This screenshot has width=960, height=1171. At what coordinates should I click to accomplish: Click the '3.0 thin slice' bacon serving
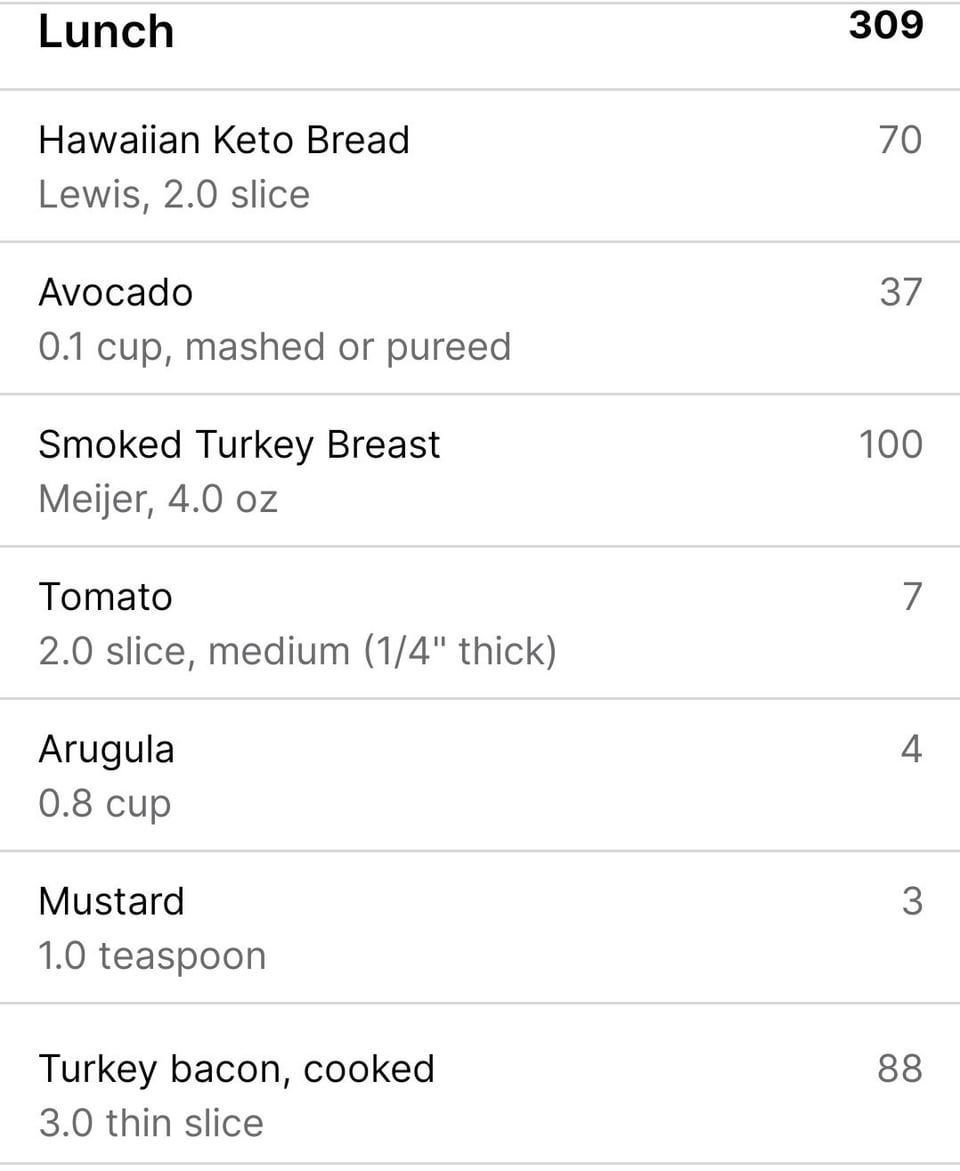tap(152, 1123)
